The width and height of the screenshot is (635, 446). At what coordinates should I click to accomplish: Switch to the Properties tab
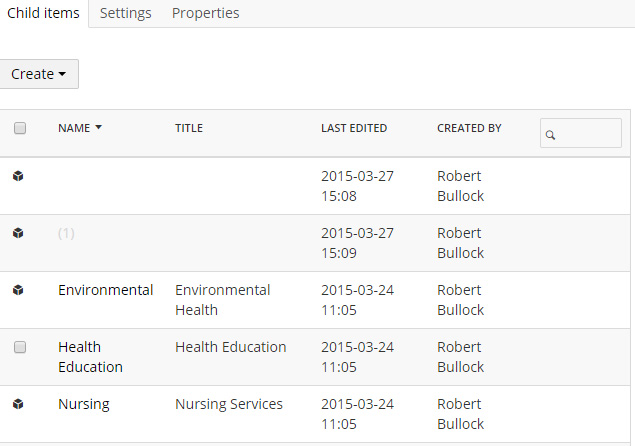point(205,13)
